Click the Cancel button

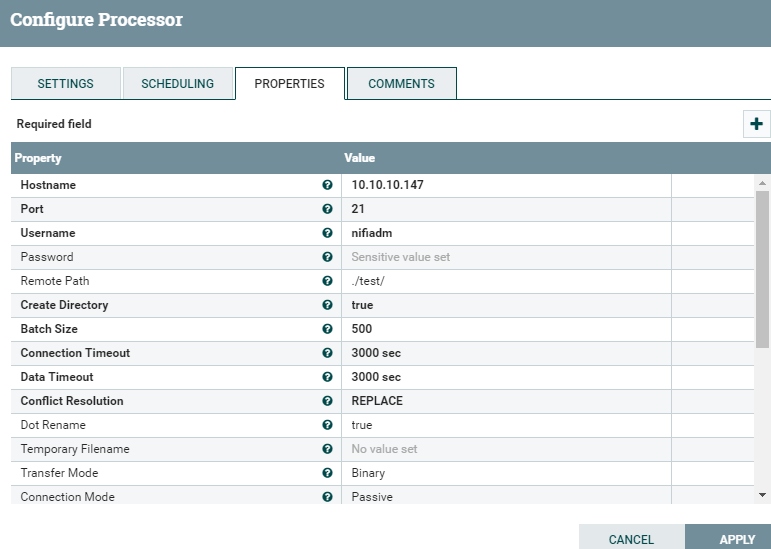(631, 539)
